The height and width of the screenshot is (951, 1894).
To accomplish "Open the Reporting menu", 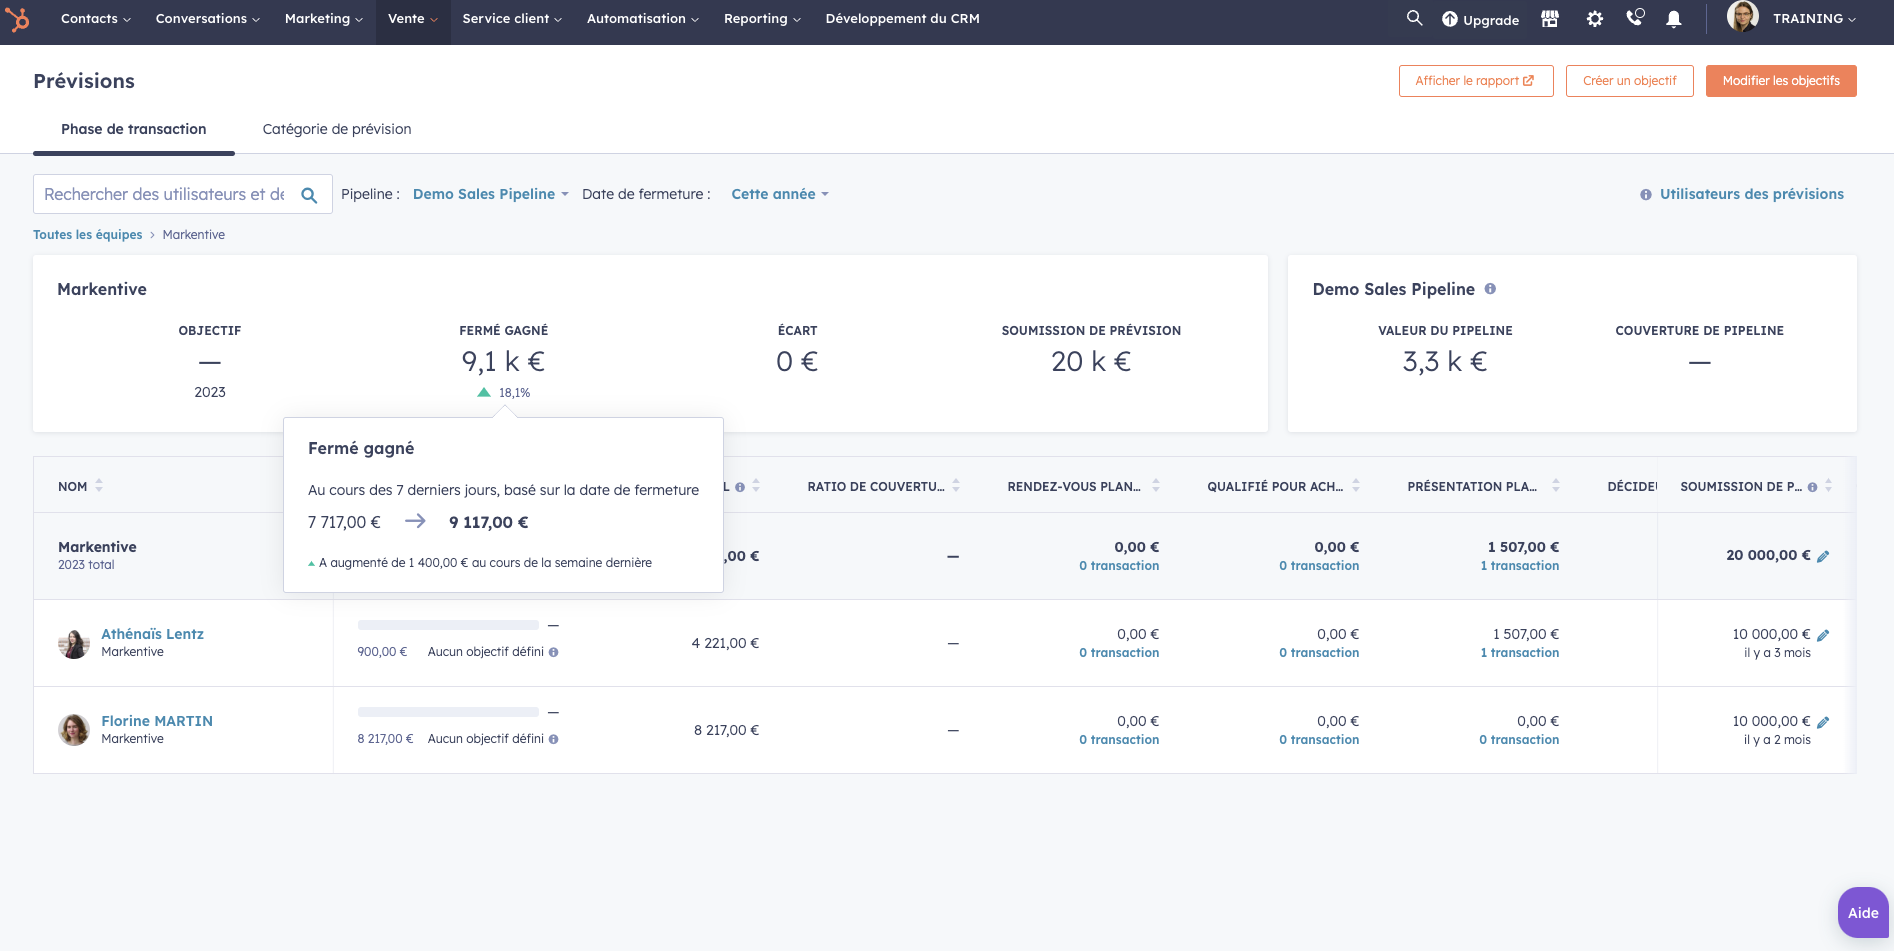I will click(762, 19).
